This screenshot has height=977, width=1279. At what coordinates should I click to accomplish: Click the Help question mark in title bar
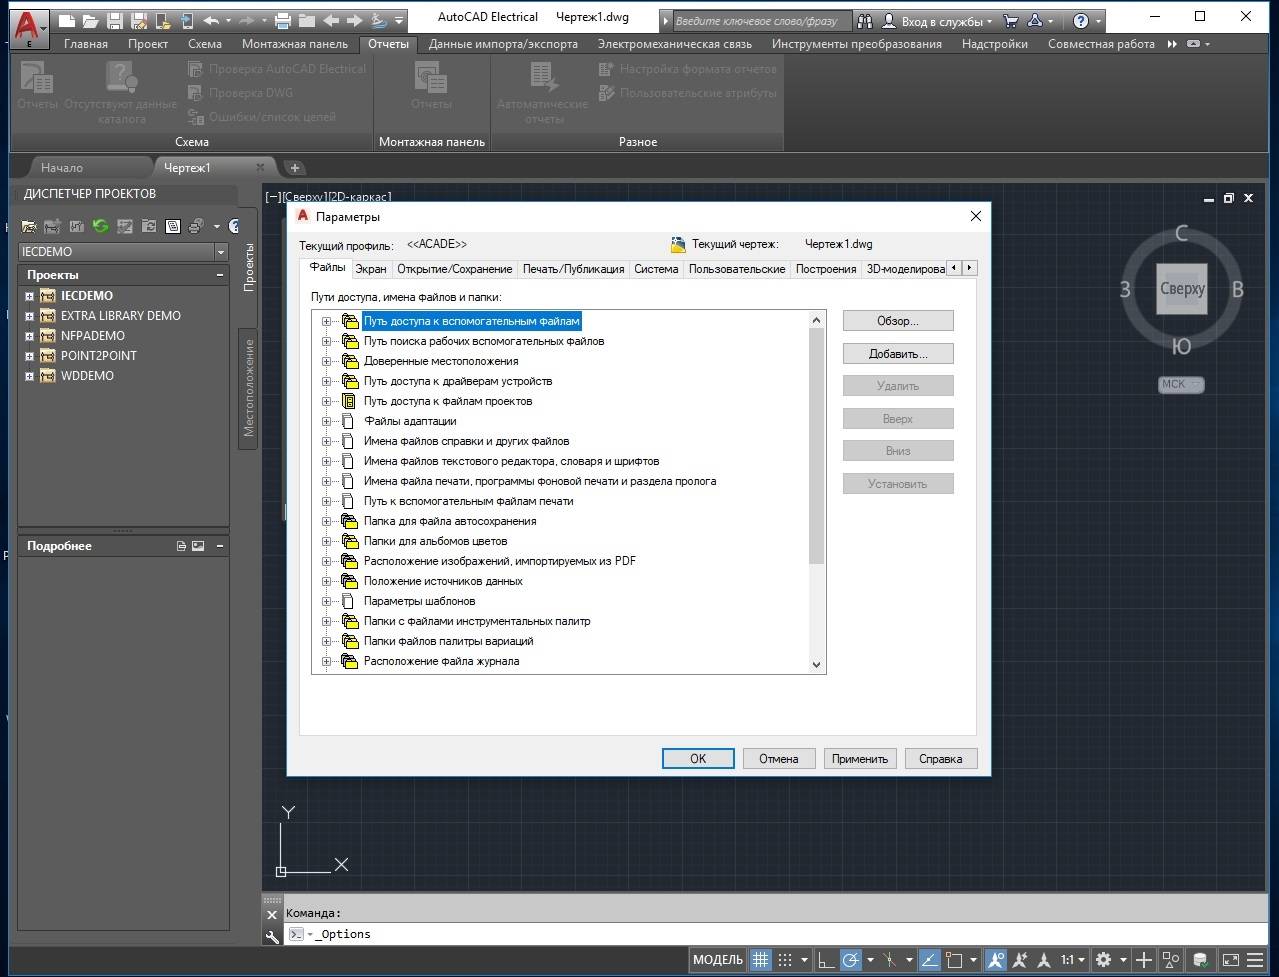1081,20
